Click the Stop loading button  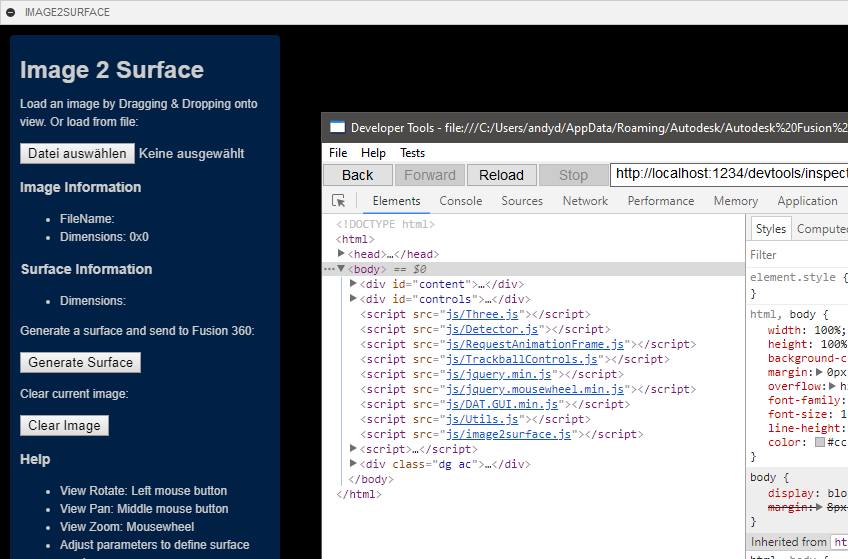click(x=573, y=175)
